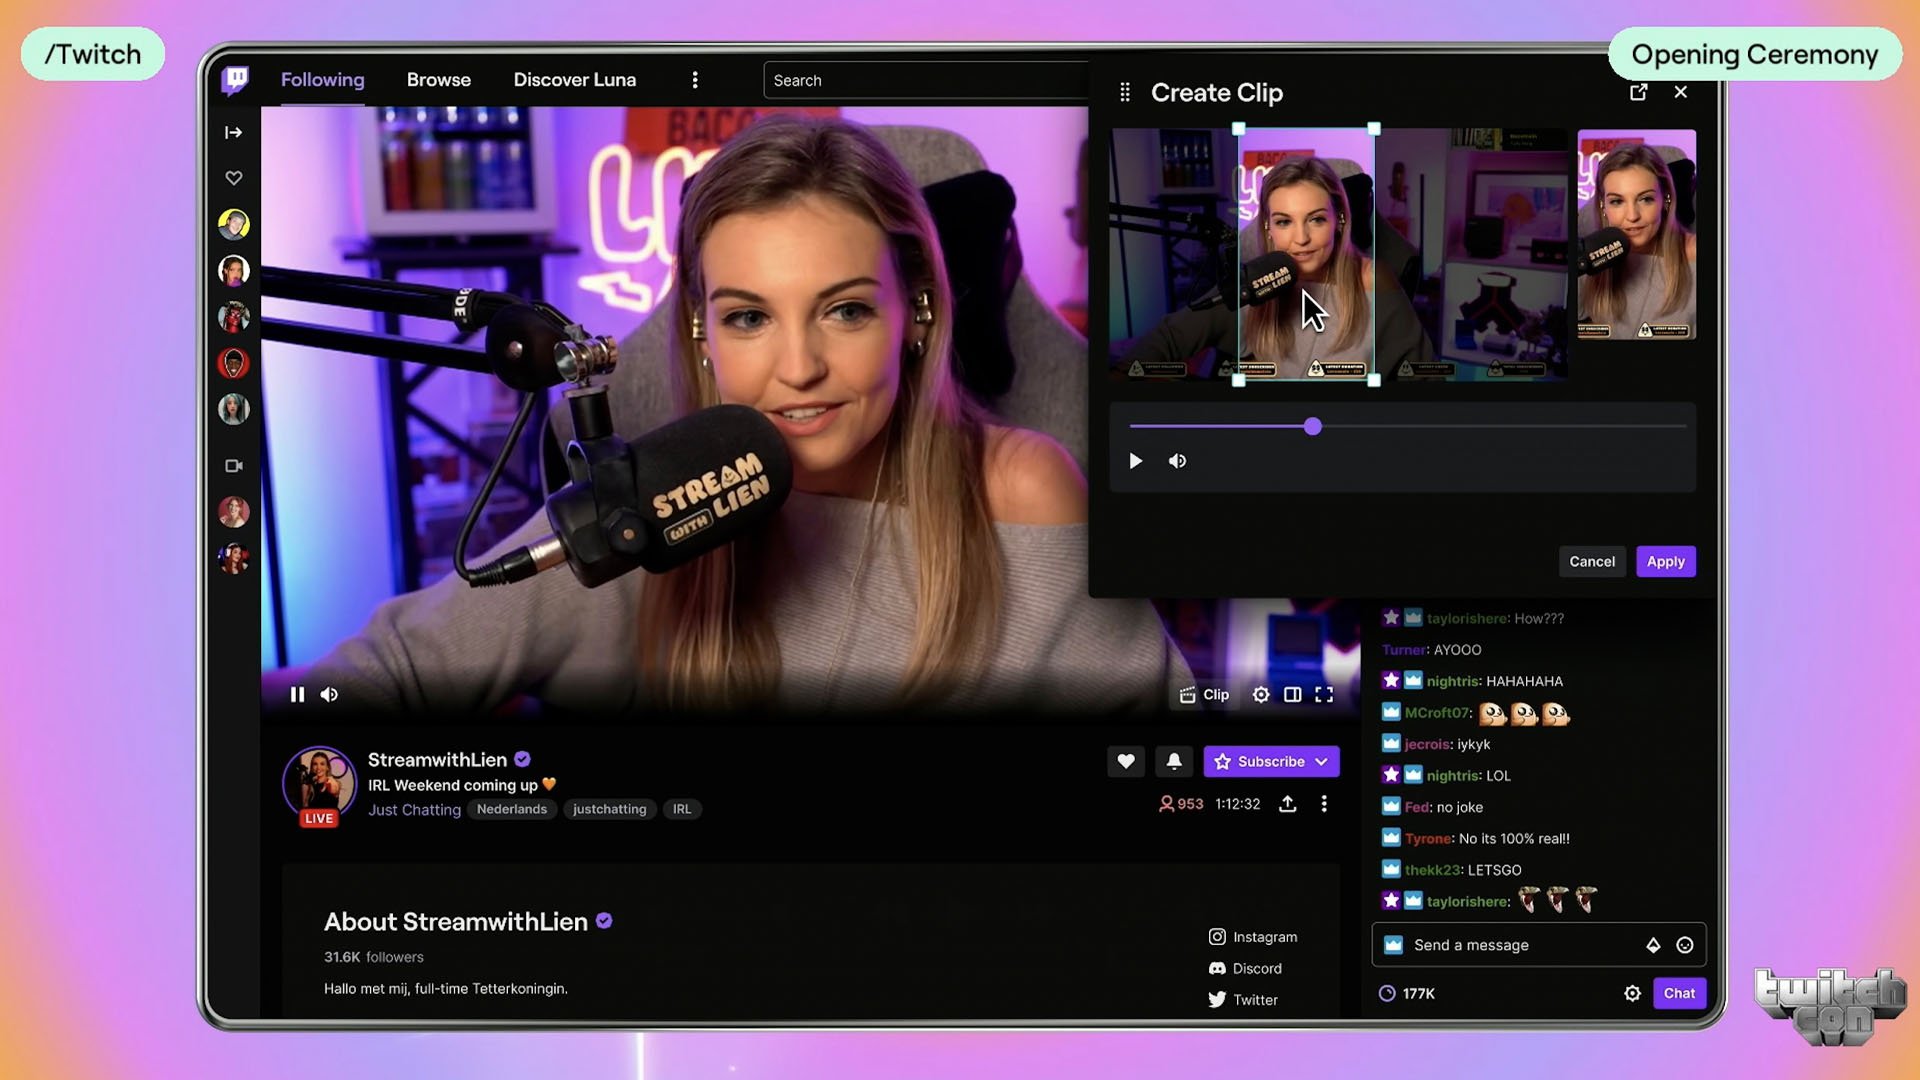Select the portrait preview thumbnail
The image size is (1920, 1080).
[x=1637, y=235]
